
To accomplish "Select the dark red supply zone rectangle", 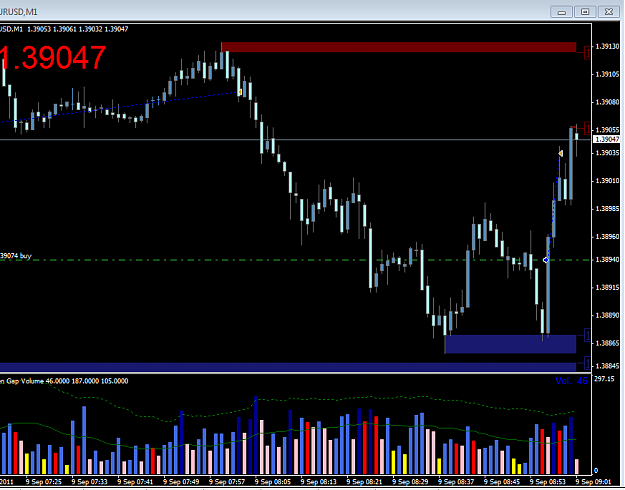I will (399, 47).
